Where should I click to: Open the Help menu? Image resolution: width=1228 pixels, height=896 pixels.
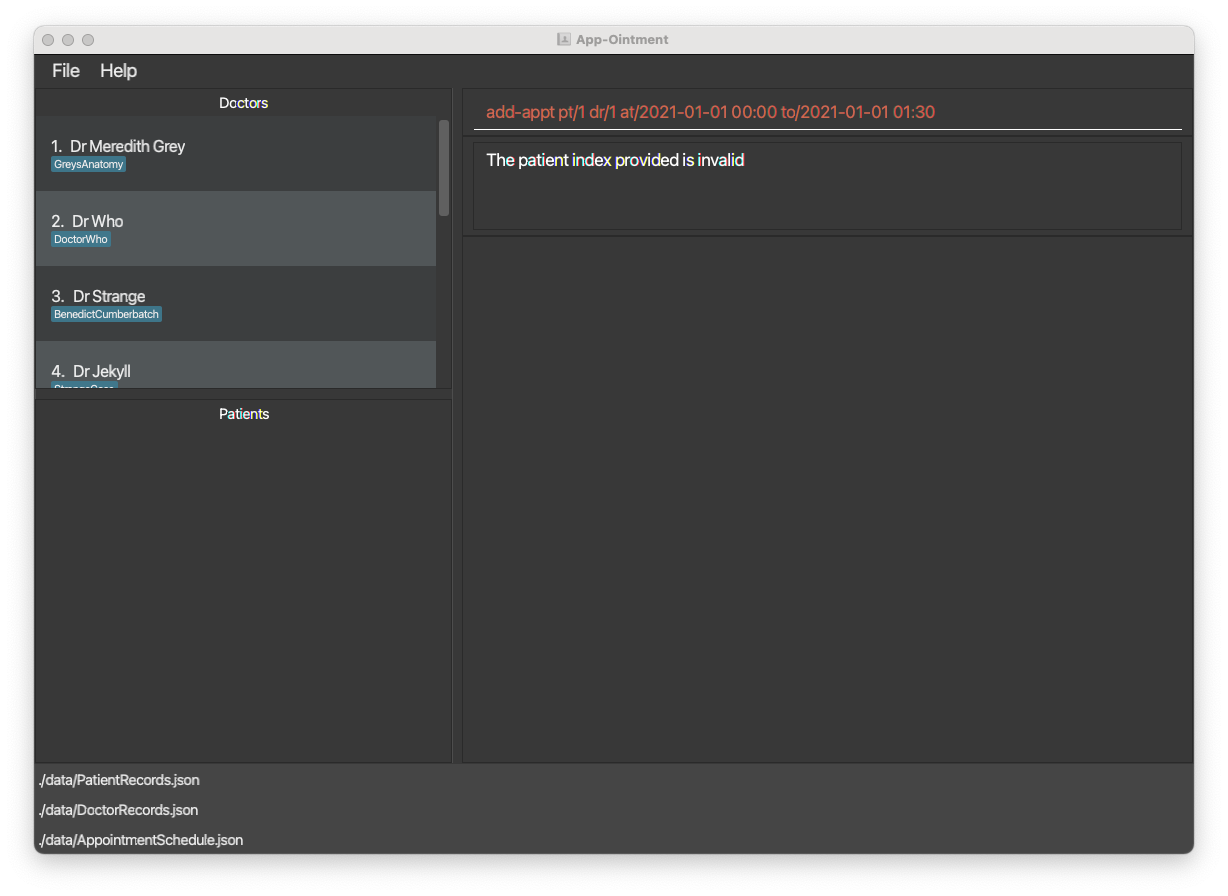[x=118, y=71]
